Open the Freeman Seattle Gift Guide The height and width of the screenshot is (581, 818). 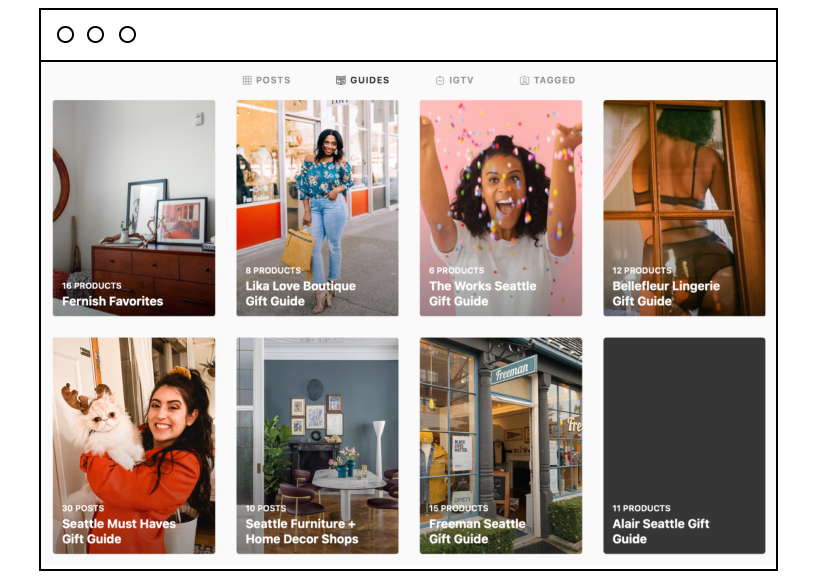501,445
